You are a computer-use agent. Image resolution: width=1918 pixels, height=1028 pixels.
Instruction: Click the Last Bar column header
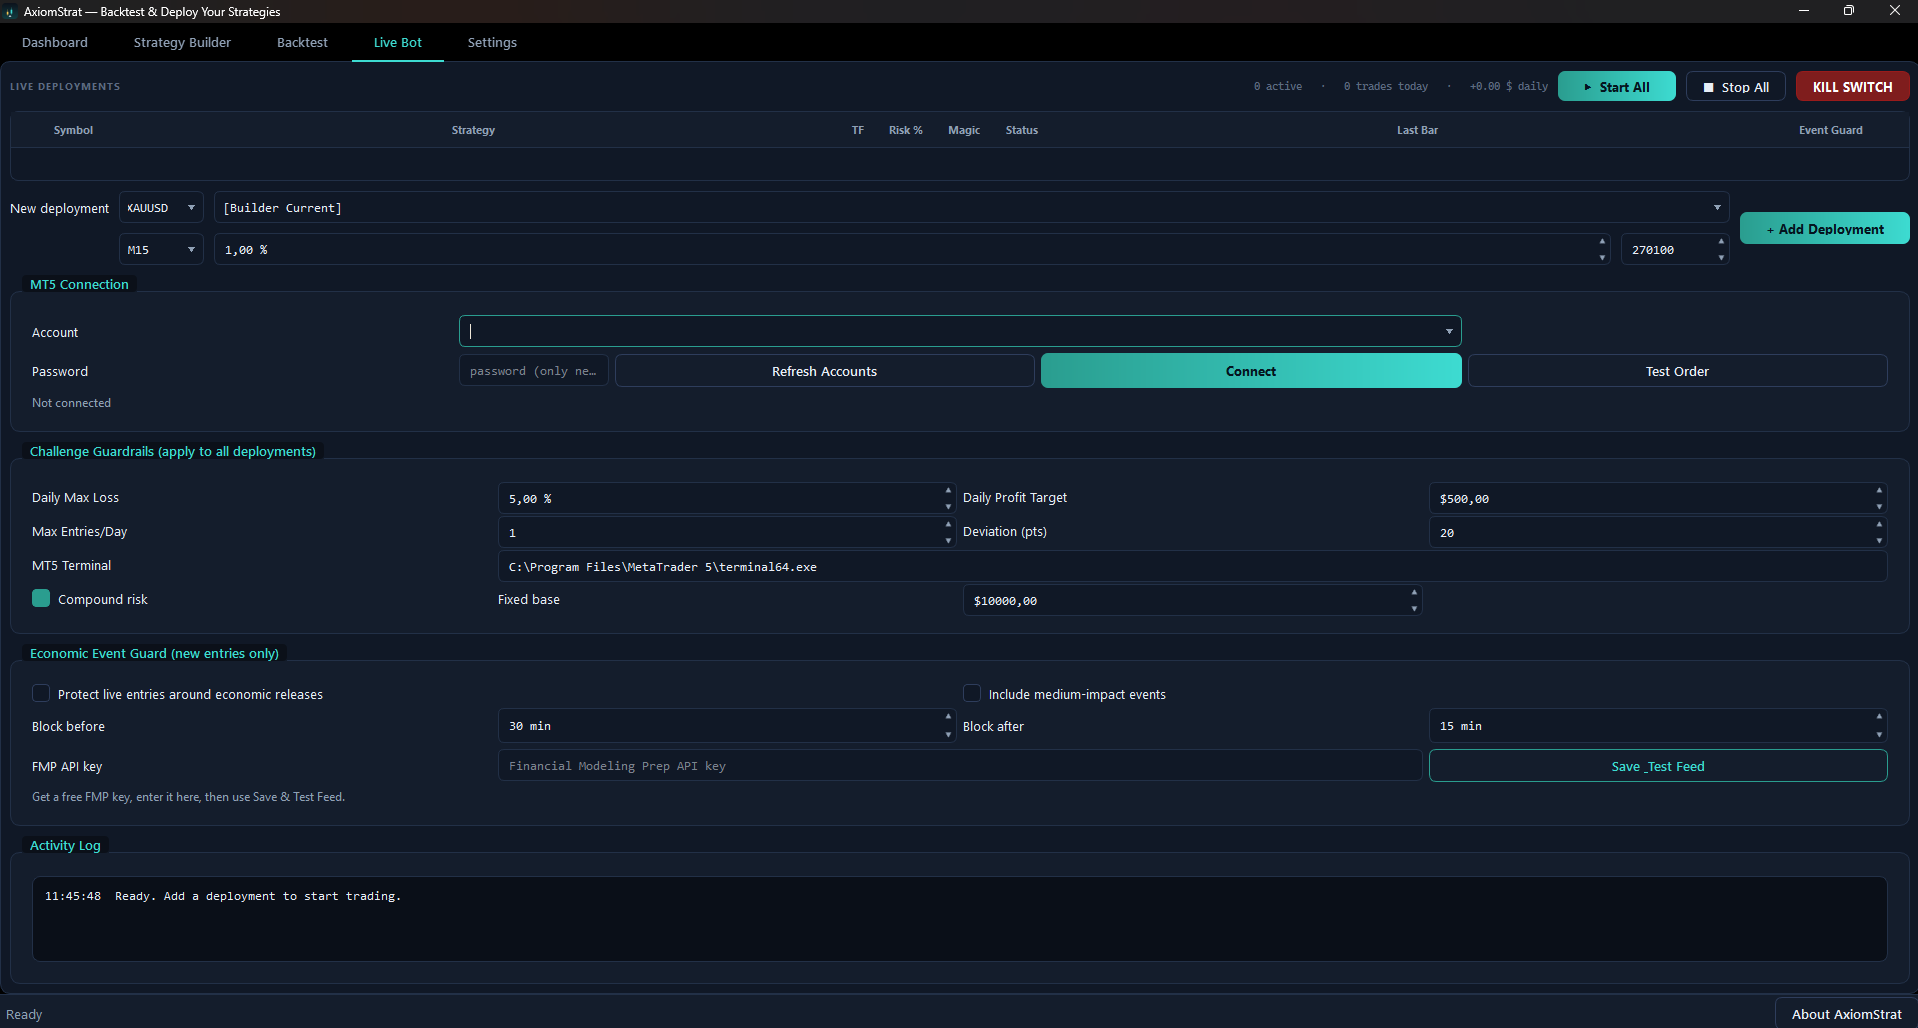coord(1417,130)
